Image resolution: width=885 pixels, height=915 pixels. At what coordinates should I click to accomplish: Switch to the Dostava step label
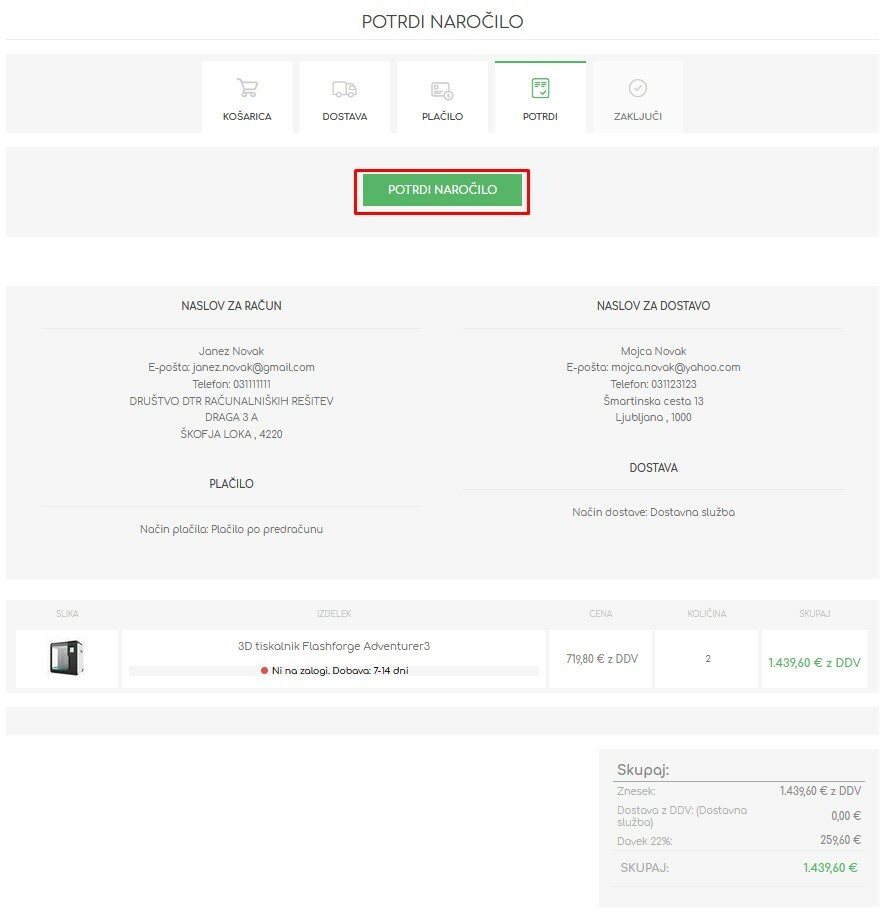(x=344, y=117)
